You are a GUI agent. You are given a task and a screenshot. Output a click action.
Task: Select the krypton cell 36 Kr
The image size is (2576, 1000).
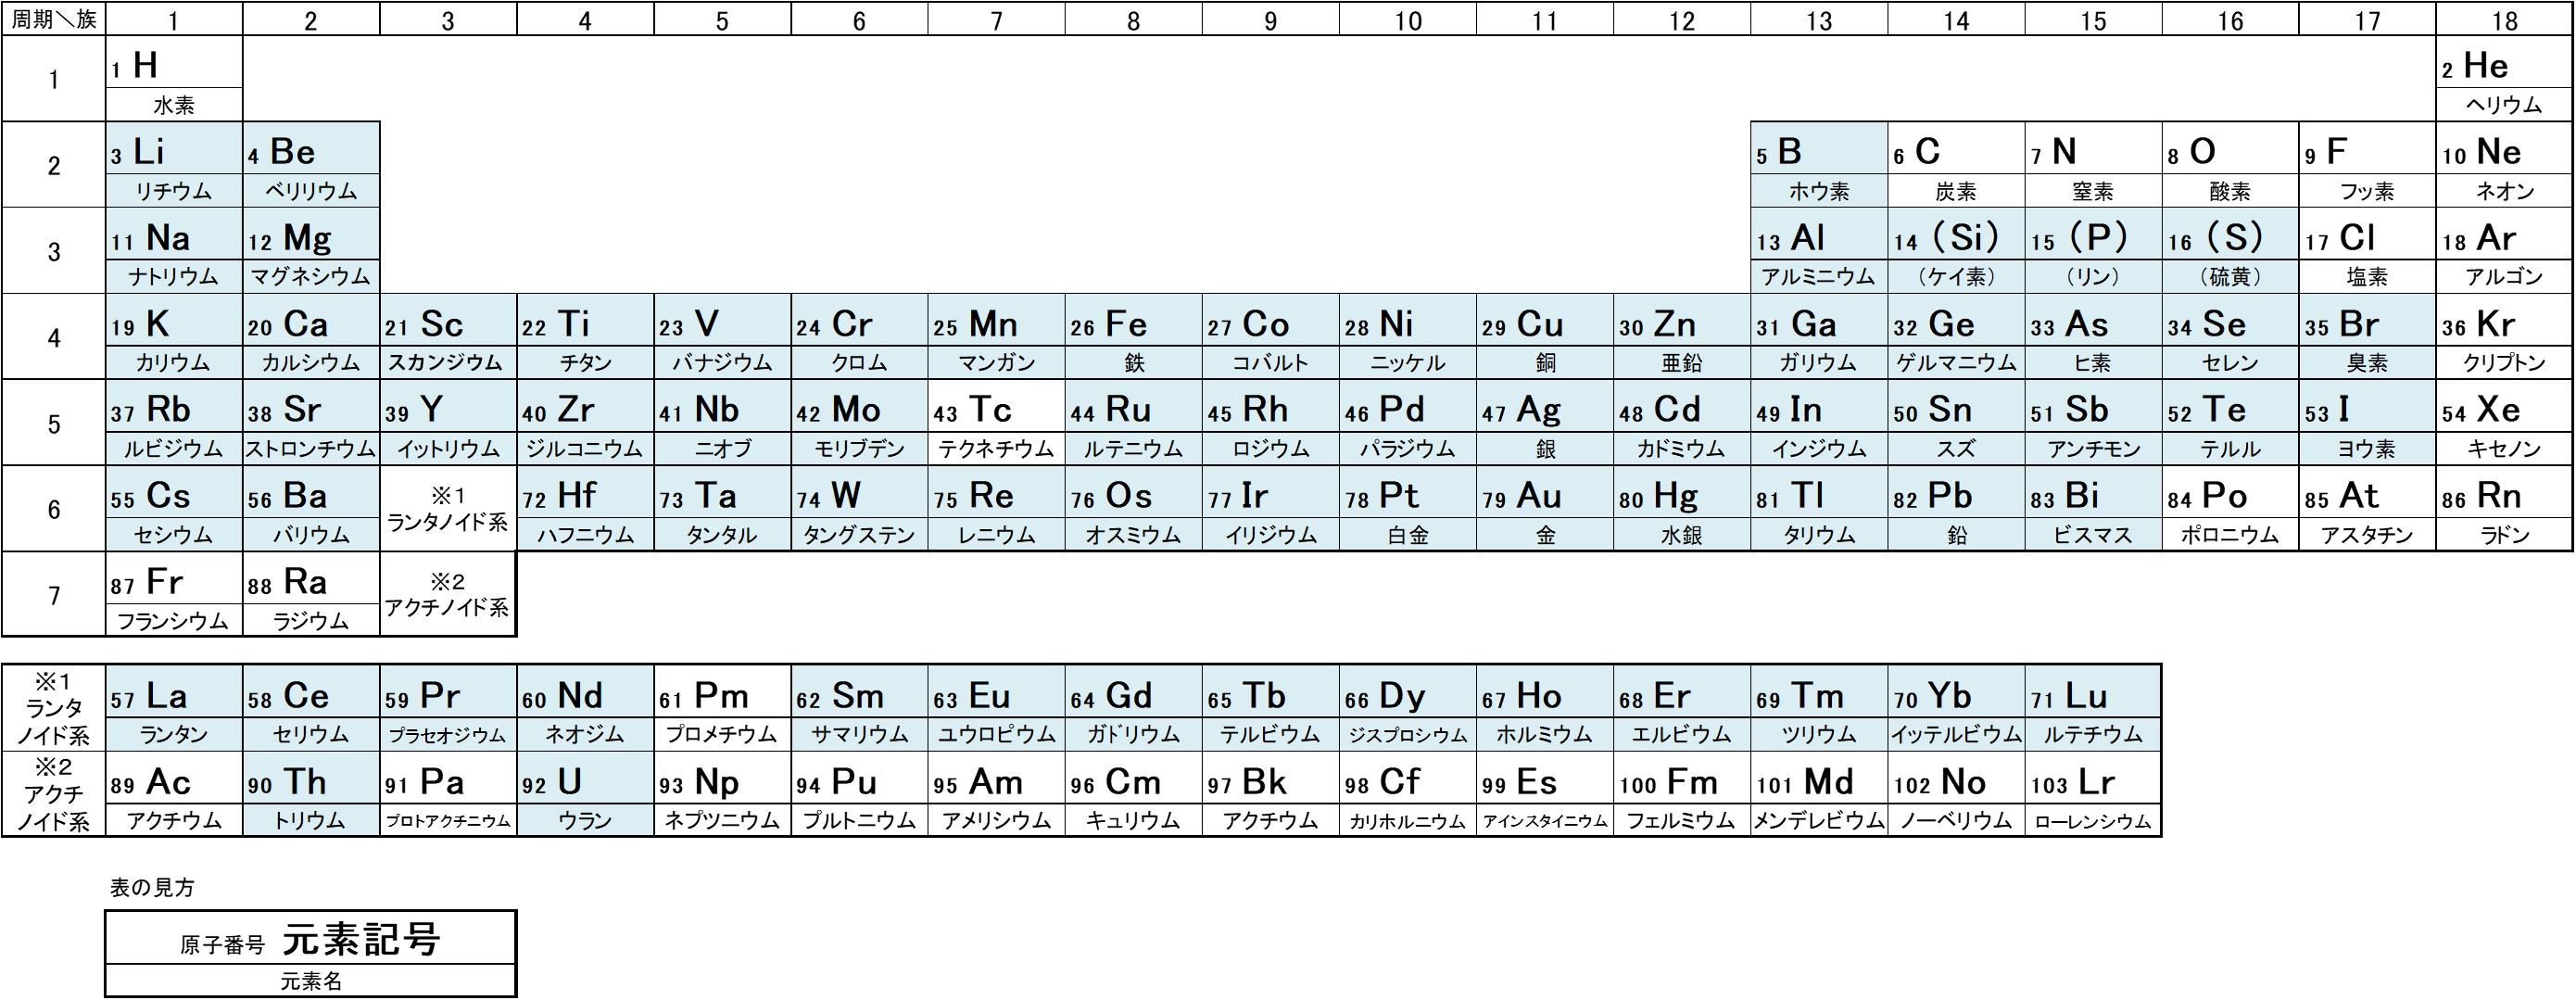coord(2504,337)
